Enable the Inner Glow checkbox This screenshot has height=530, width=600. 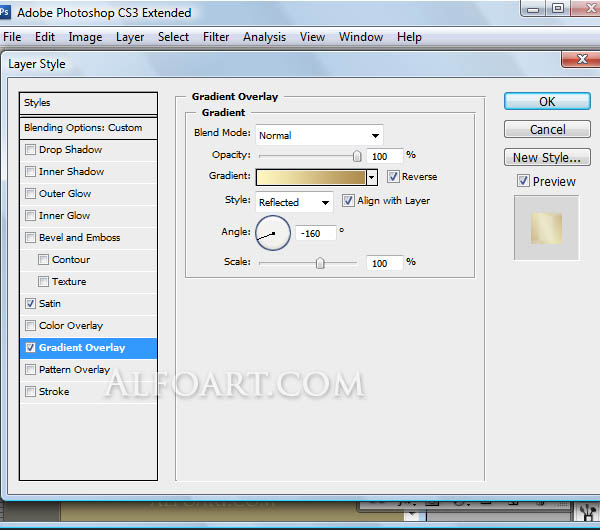(x=30, y=215)
